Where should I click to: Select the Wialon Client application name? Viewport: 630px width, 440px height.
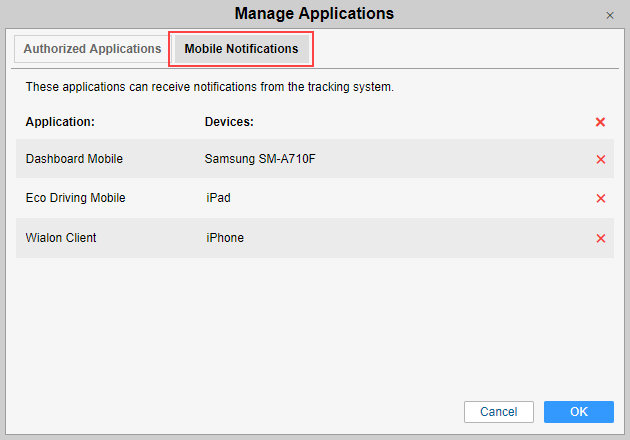[61, 237]
